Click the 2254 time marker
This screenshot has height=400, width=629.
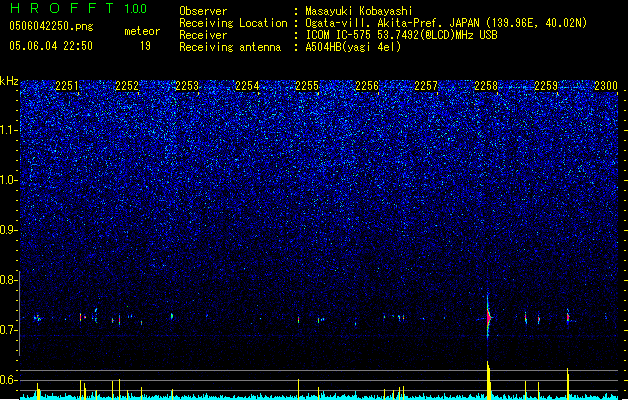point(247,86)
